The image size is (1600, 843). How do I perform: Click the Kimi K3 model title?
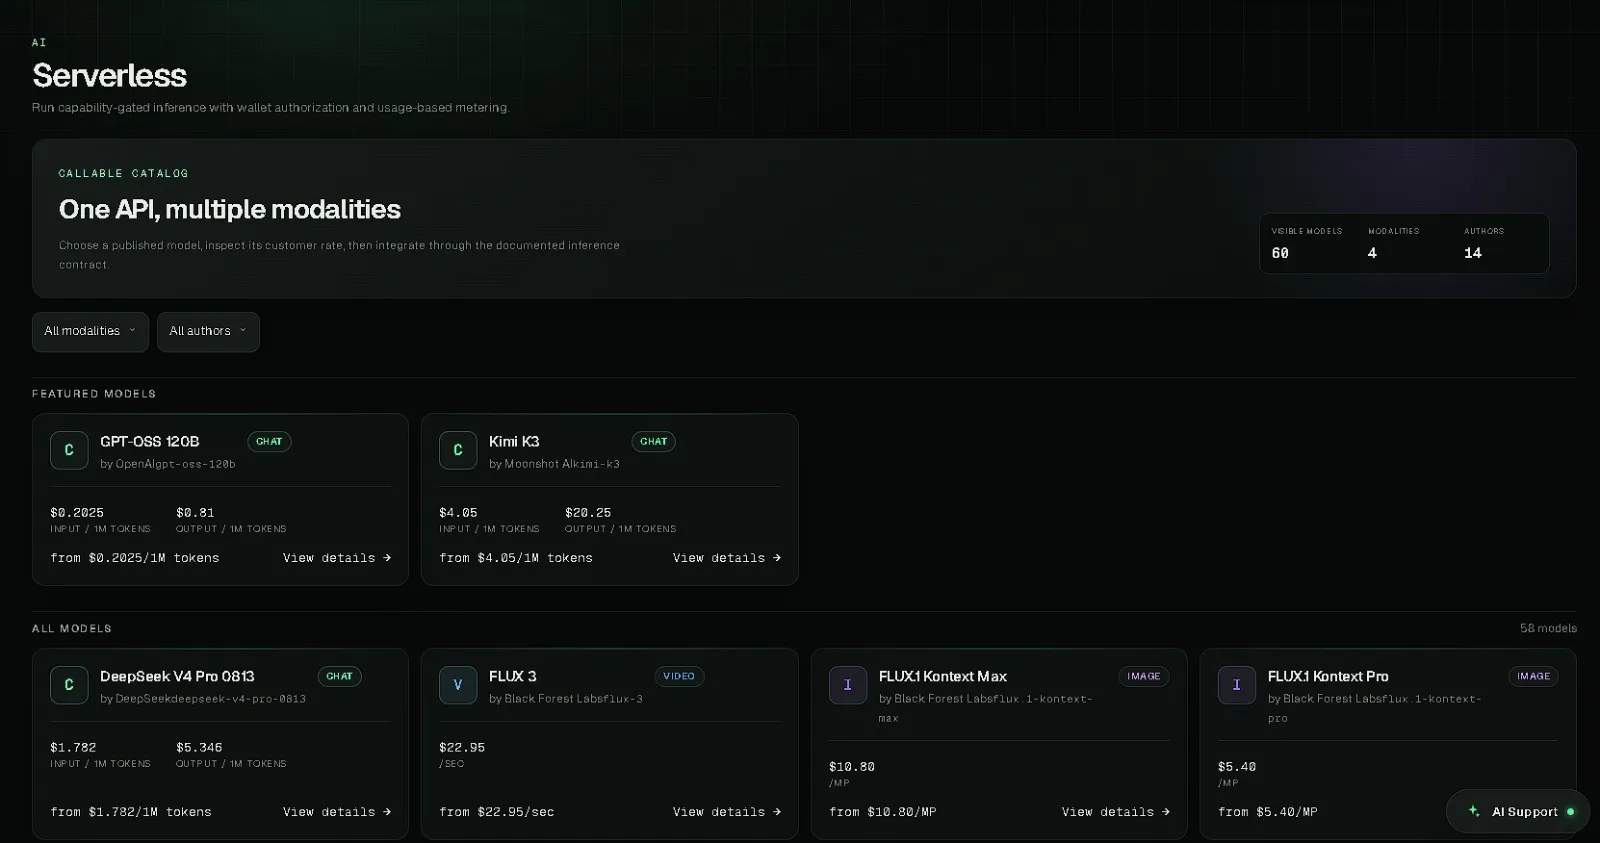pyautogui.click(x=514, y=441)
